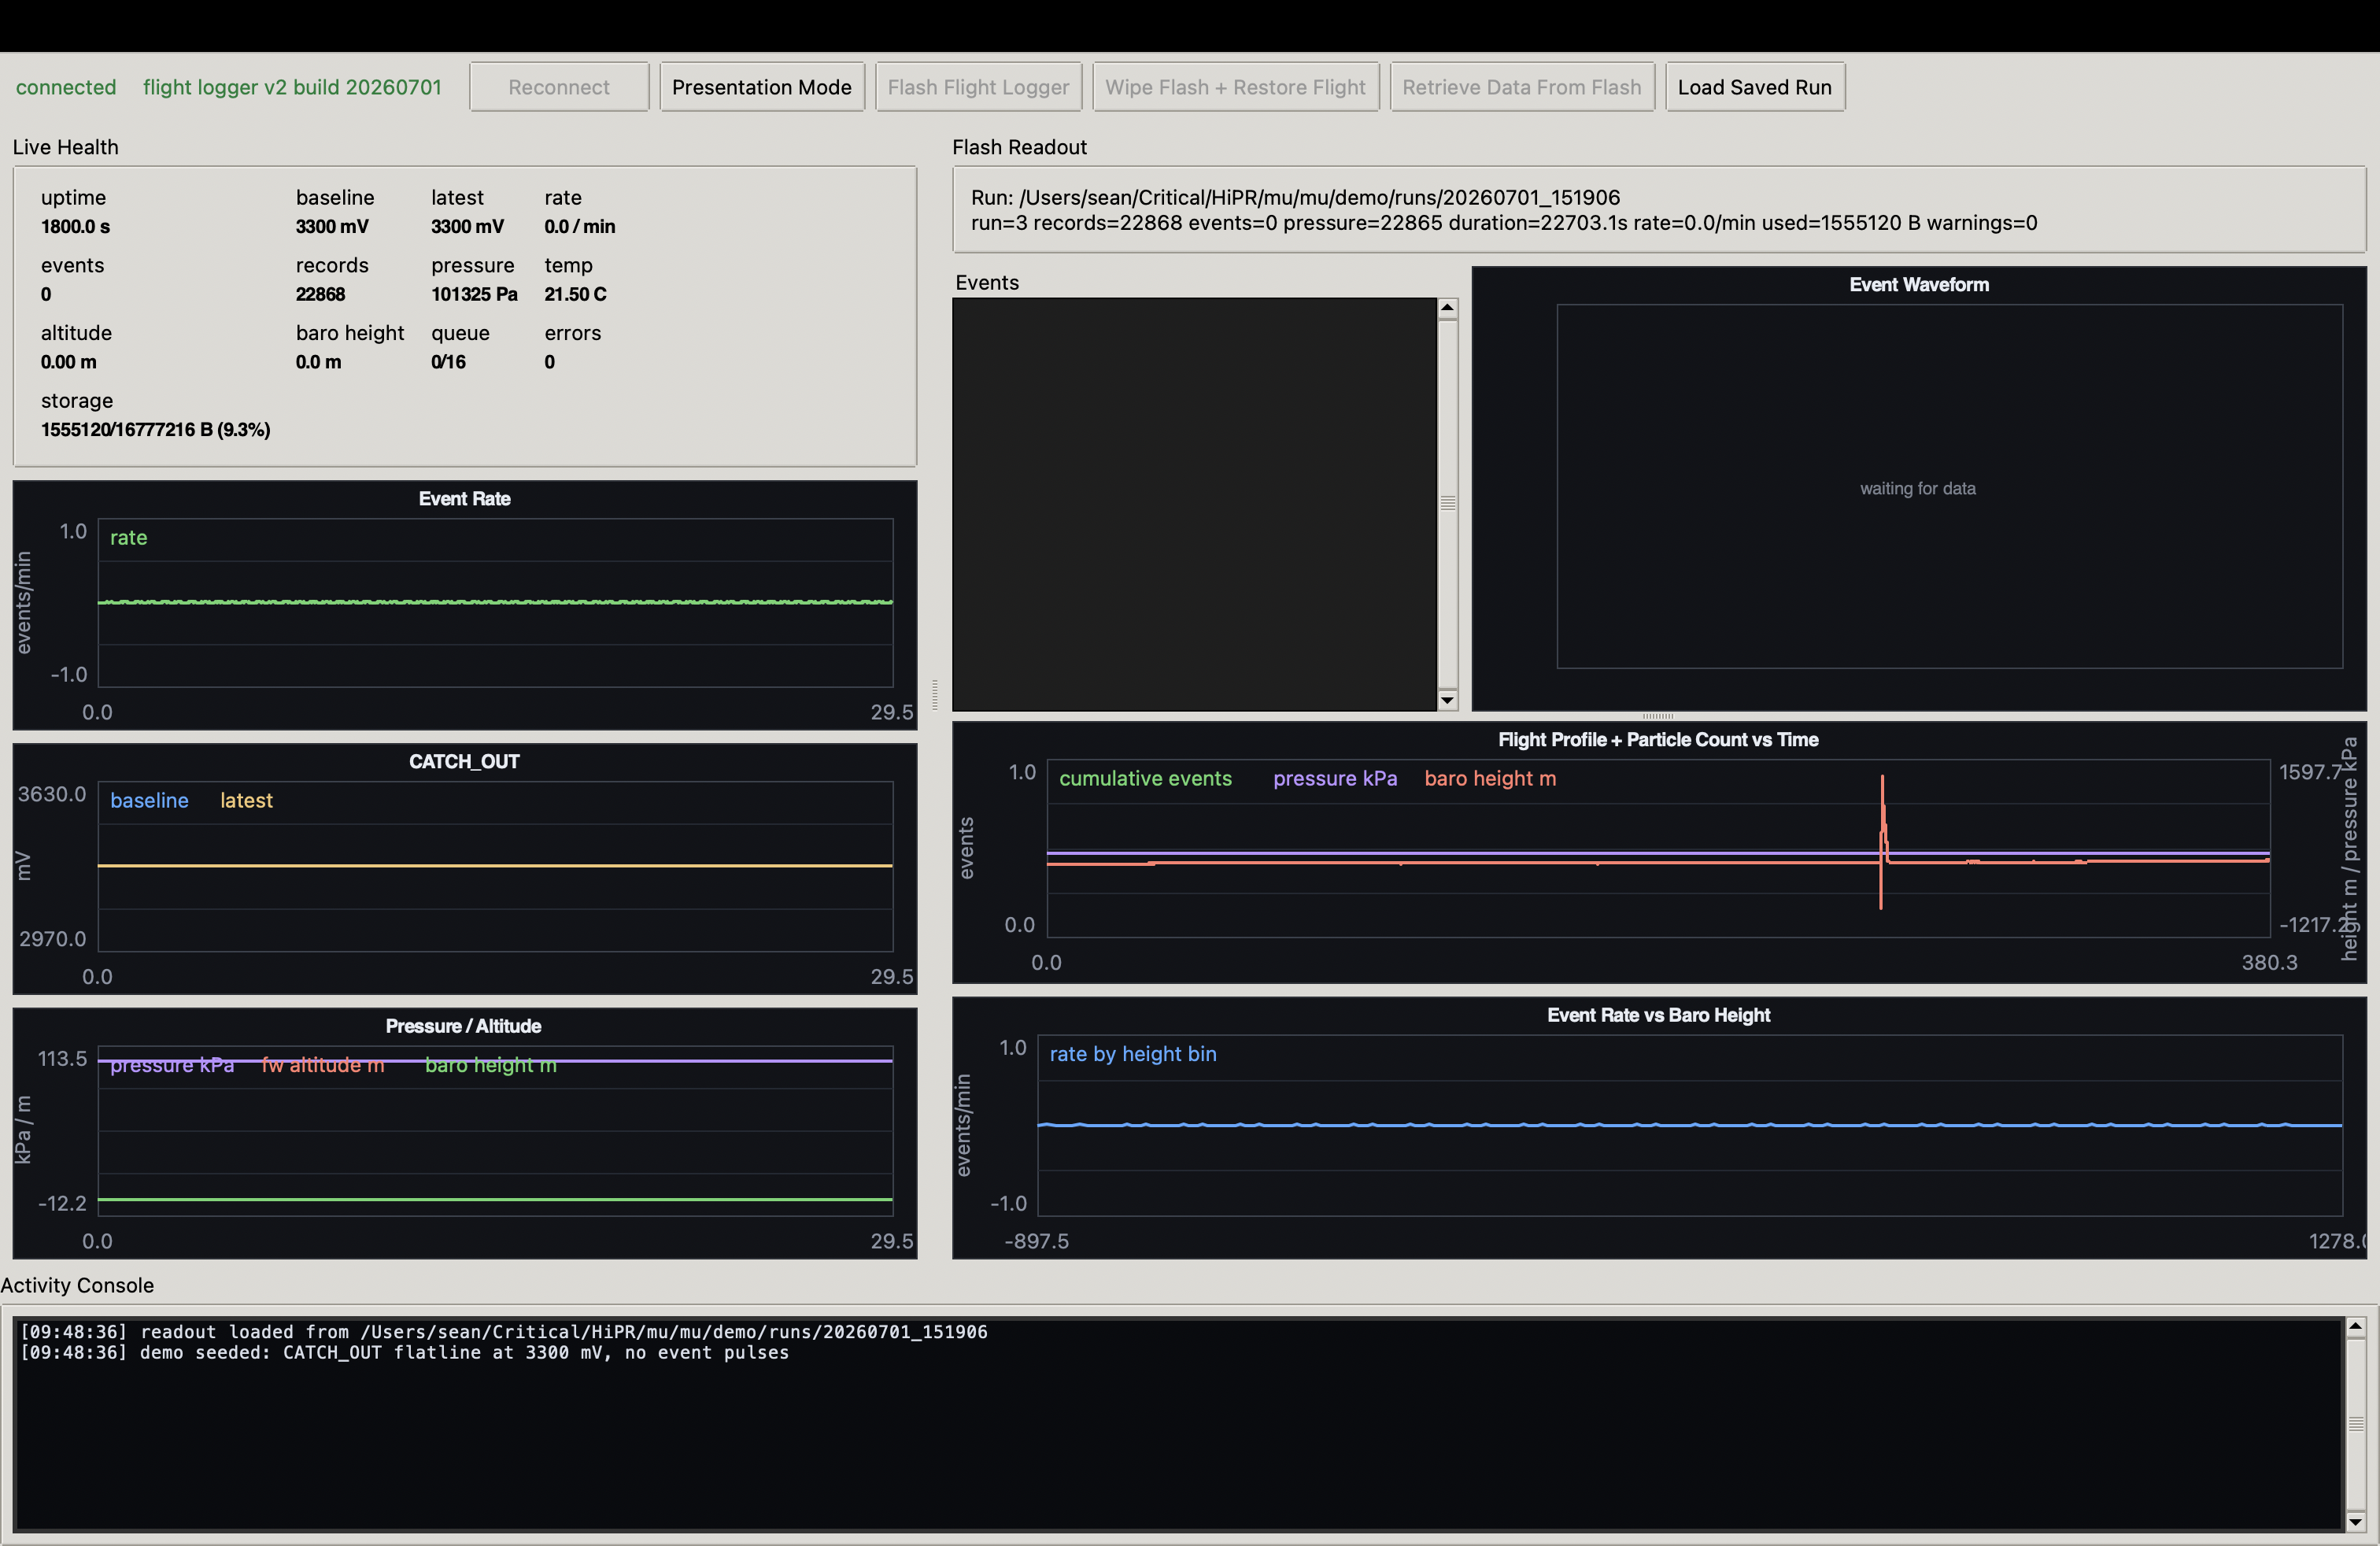Click the Event Rate vs Baro Height title

[x=1658, y=1016]
